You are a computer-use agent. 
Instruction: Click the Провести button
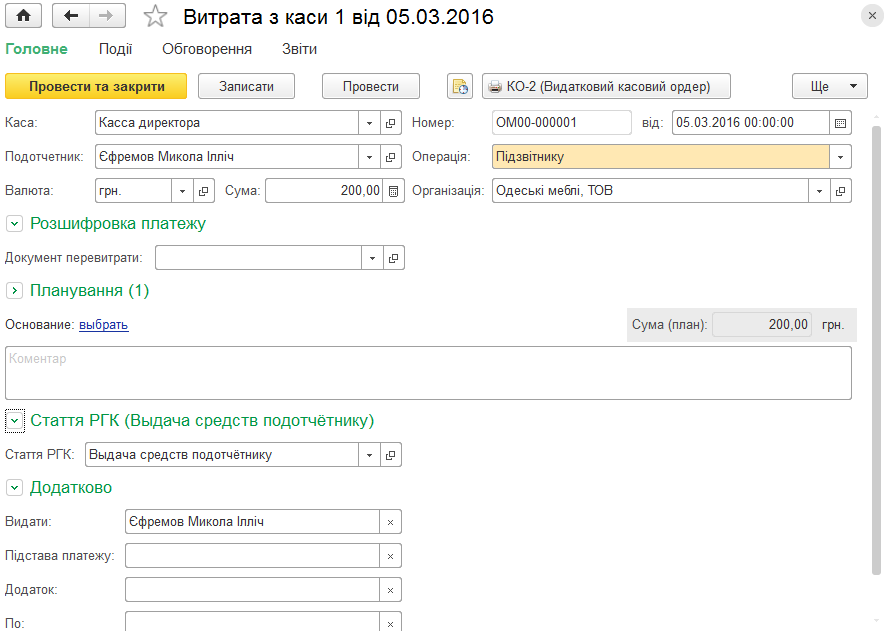371,86
